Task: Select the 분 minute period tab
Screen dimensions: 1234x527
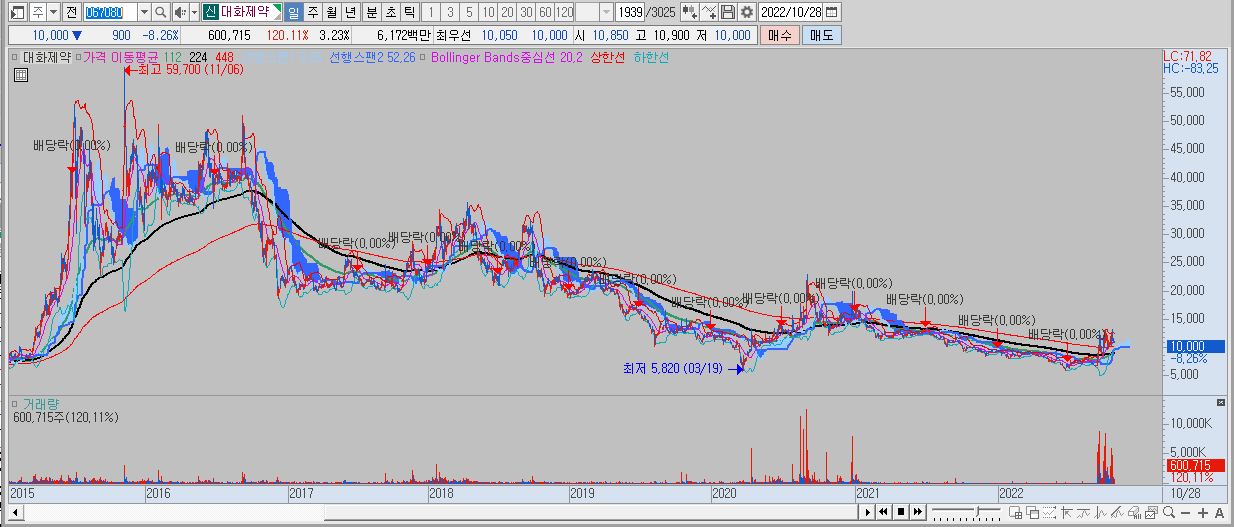Action: 372,12
